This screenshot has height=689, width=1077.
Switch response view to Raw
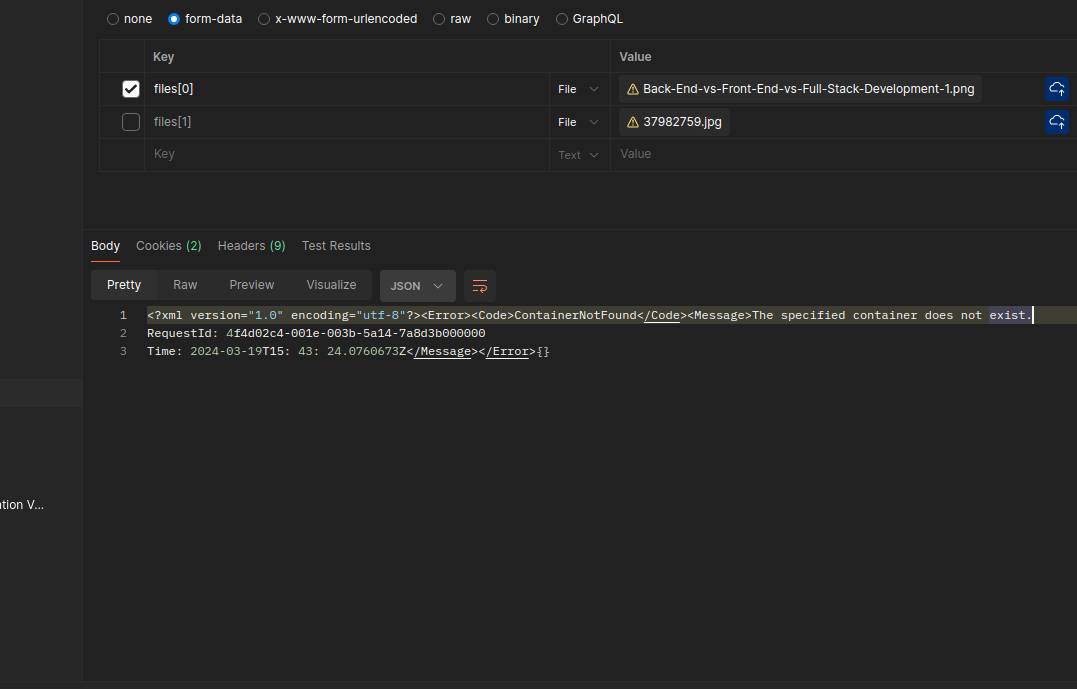tap(185, 285)
